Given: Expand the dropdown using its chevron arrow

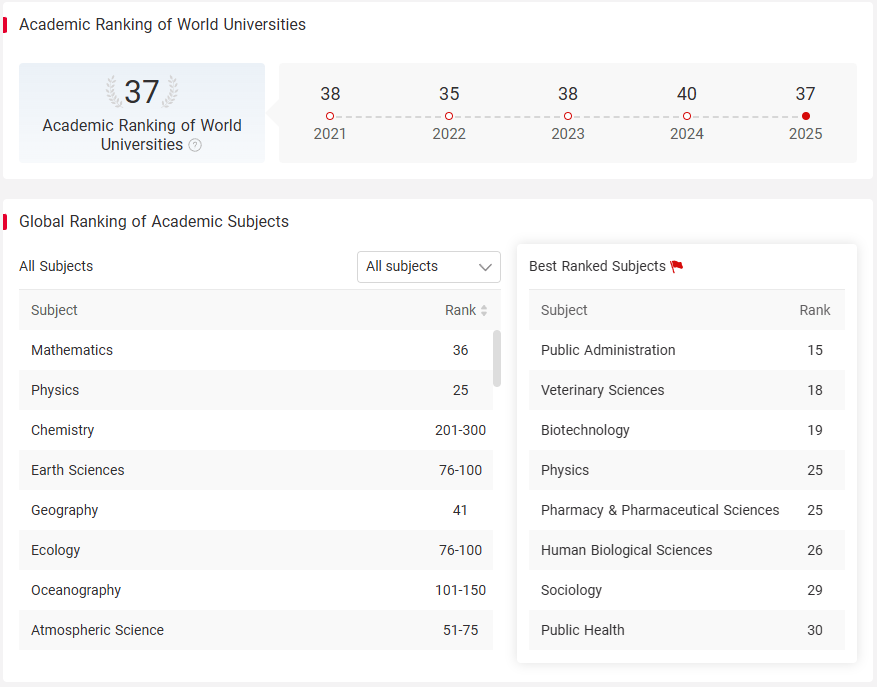Looking at the screenshot, I should point(485,267).
